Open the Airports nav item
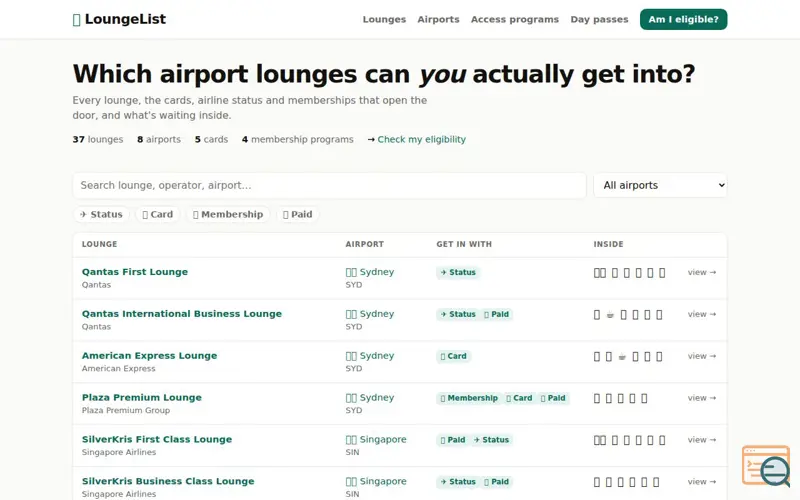 (x=438, y=19)
